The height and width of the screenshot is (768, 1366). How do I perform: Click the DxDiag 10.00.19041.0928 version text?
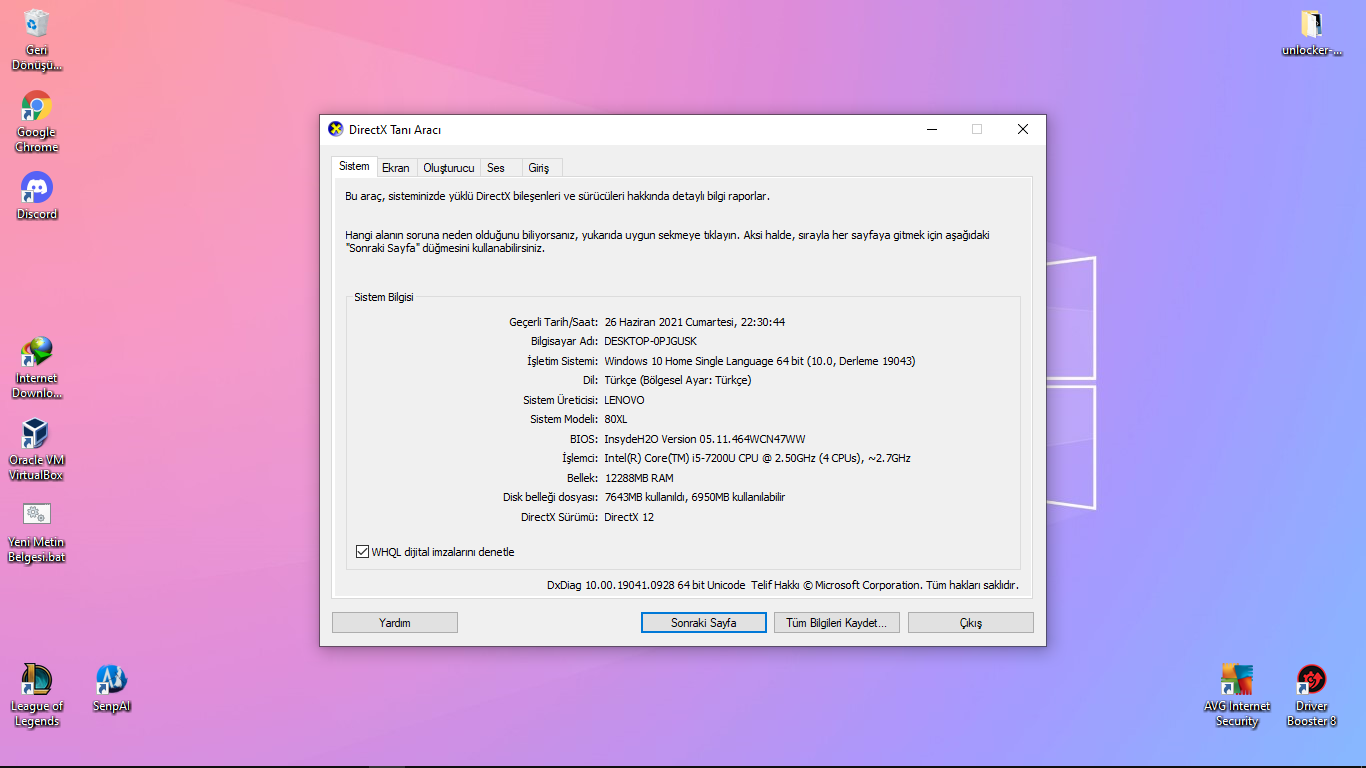click(x=646, y=586)
